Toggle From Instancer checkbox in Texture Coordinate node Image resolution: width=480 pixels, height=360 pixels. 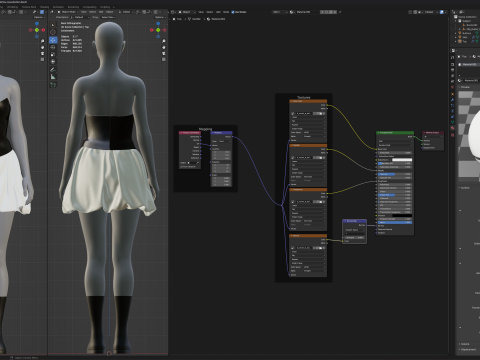[x=181, y=166]
